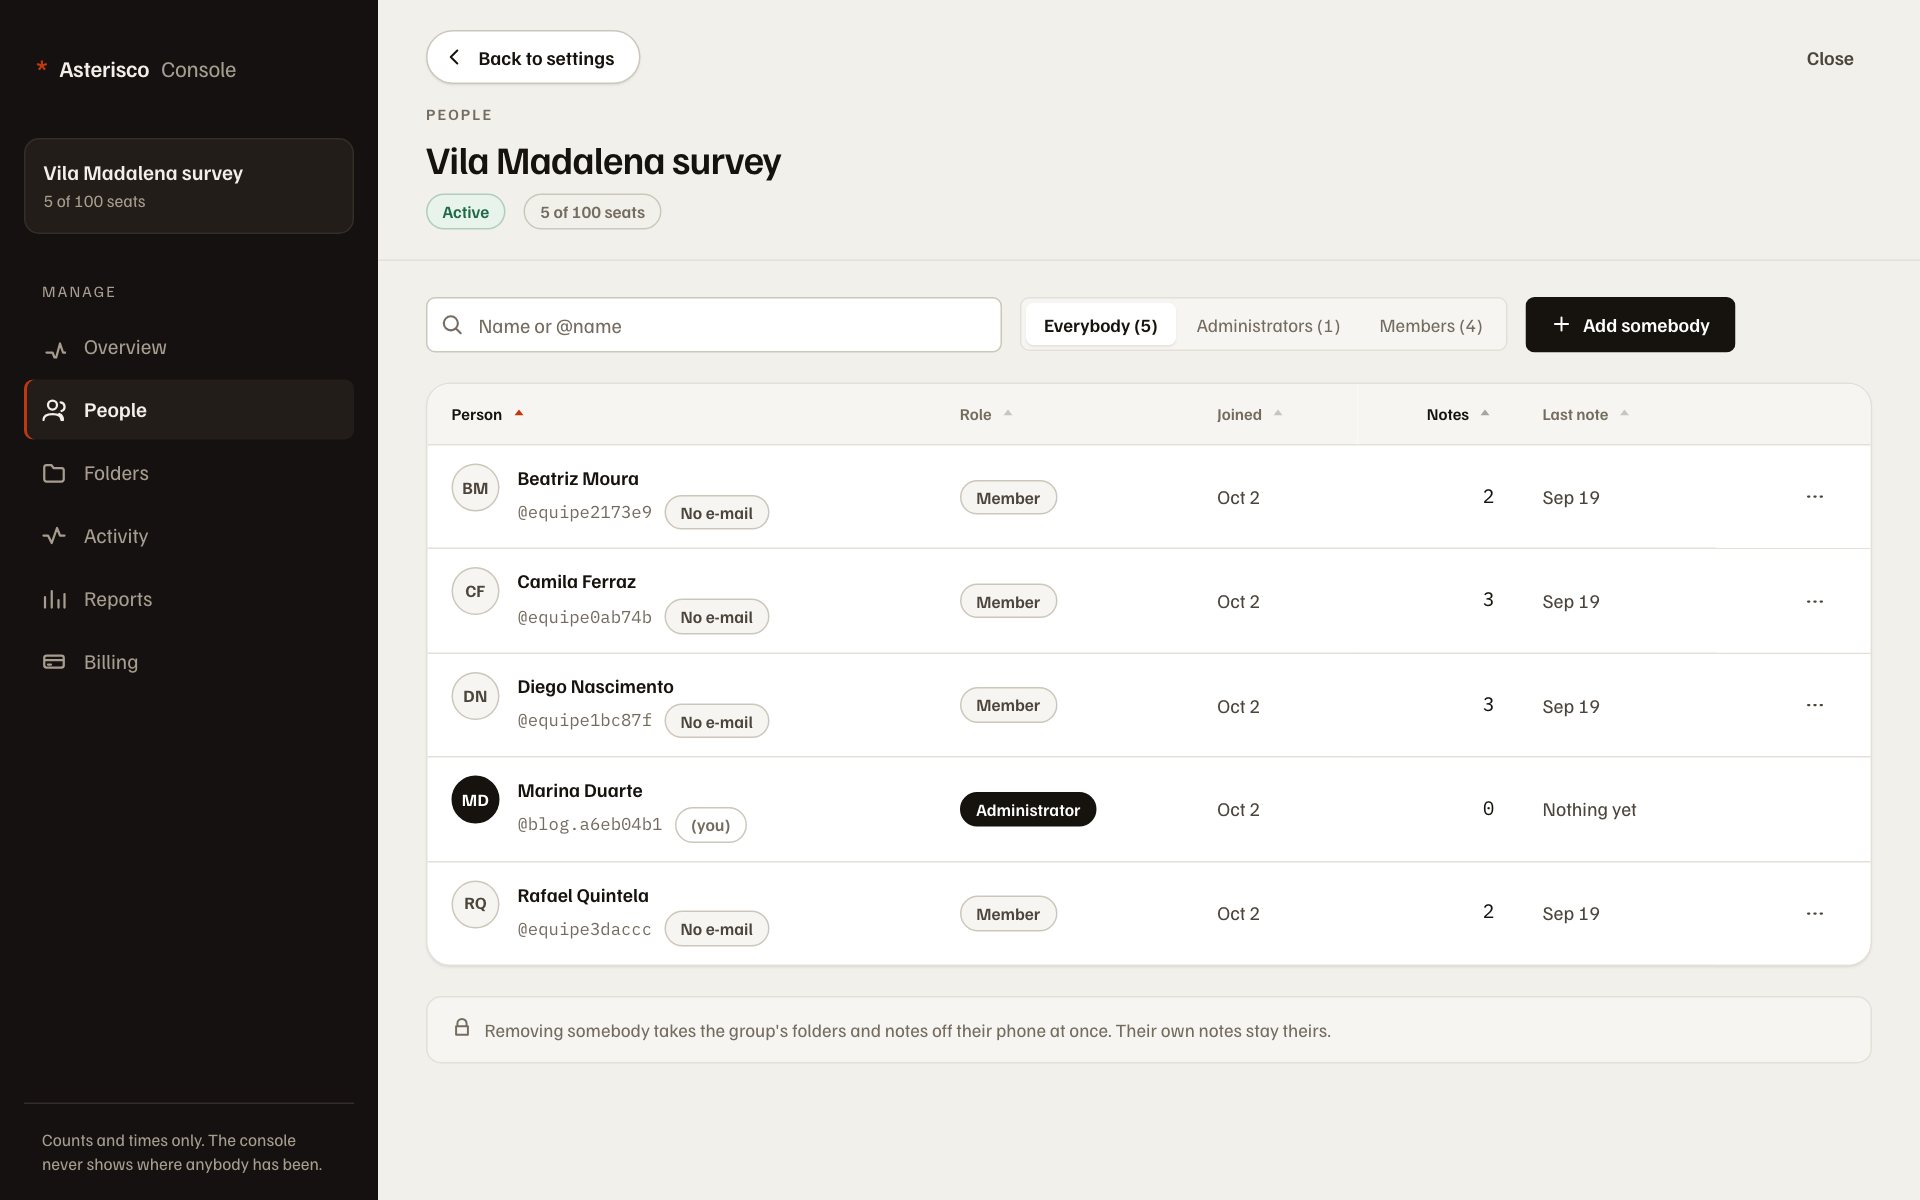
Task: Open more options for Diego Nascimento
Action: click(x=1815, y=705)
